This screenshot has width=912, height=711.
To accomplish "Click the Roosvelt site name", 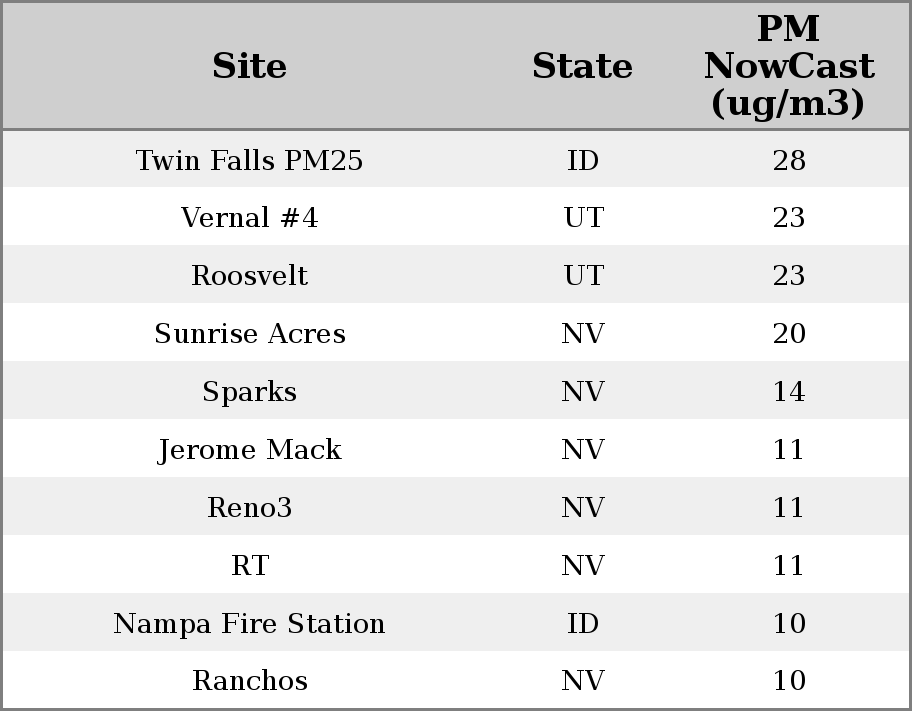I will coord(250,276).
